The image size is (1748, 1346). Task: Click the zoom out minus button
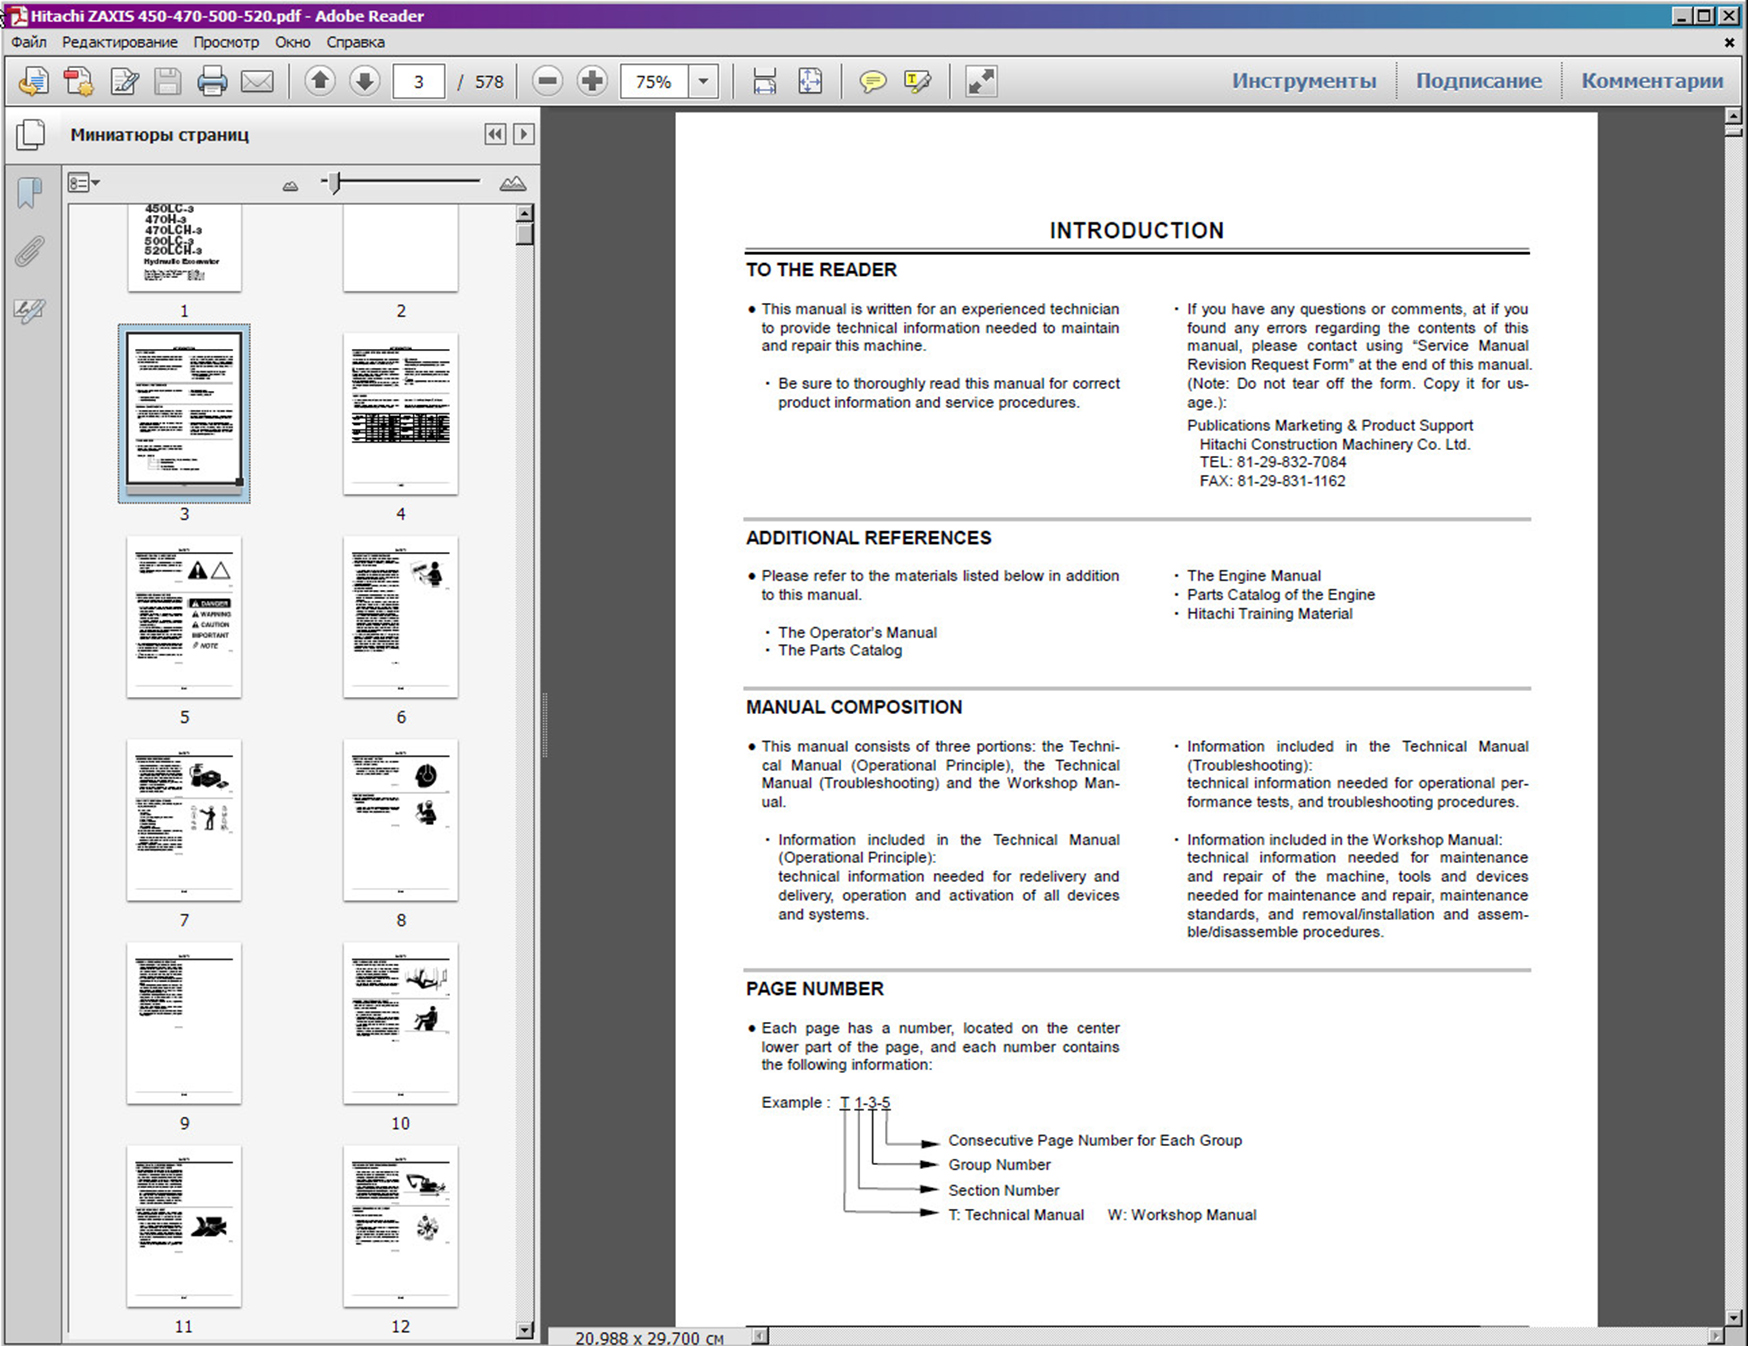coord(547,81)
